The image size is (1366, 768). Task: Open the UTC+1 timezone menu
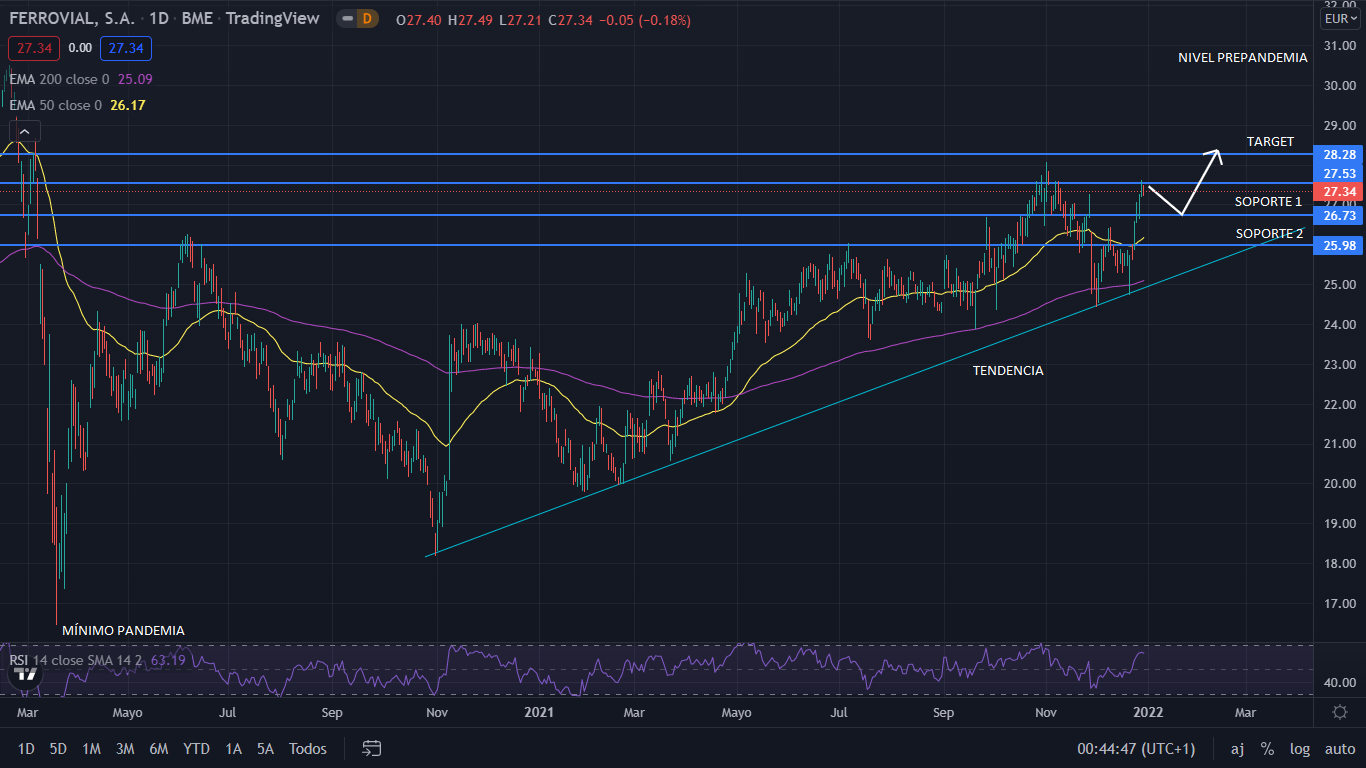click(x=1136, y=749)
